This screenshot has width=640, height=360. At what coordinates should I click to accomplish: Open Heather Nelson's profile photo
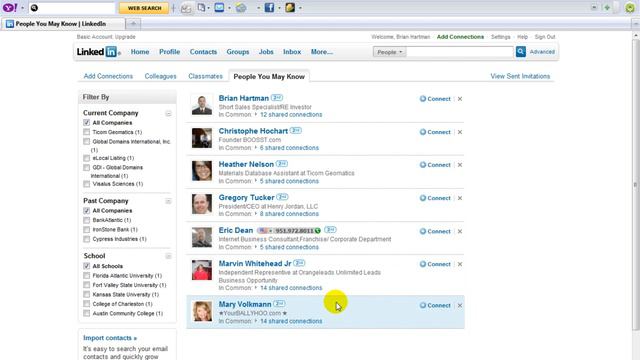click(x=202, y=171)
